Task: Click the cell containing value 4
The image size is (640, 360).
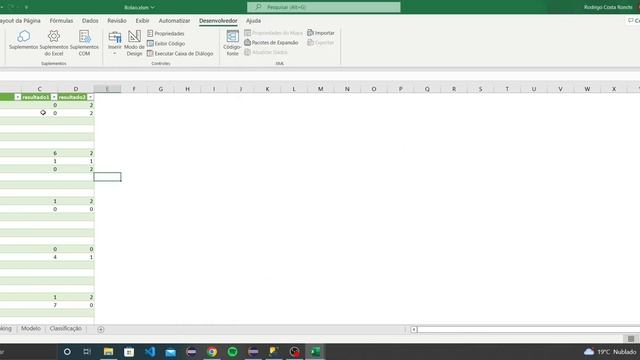Action: [40, 257]
